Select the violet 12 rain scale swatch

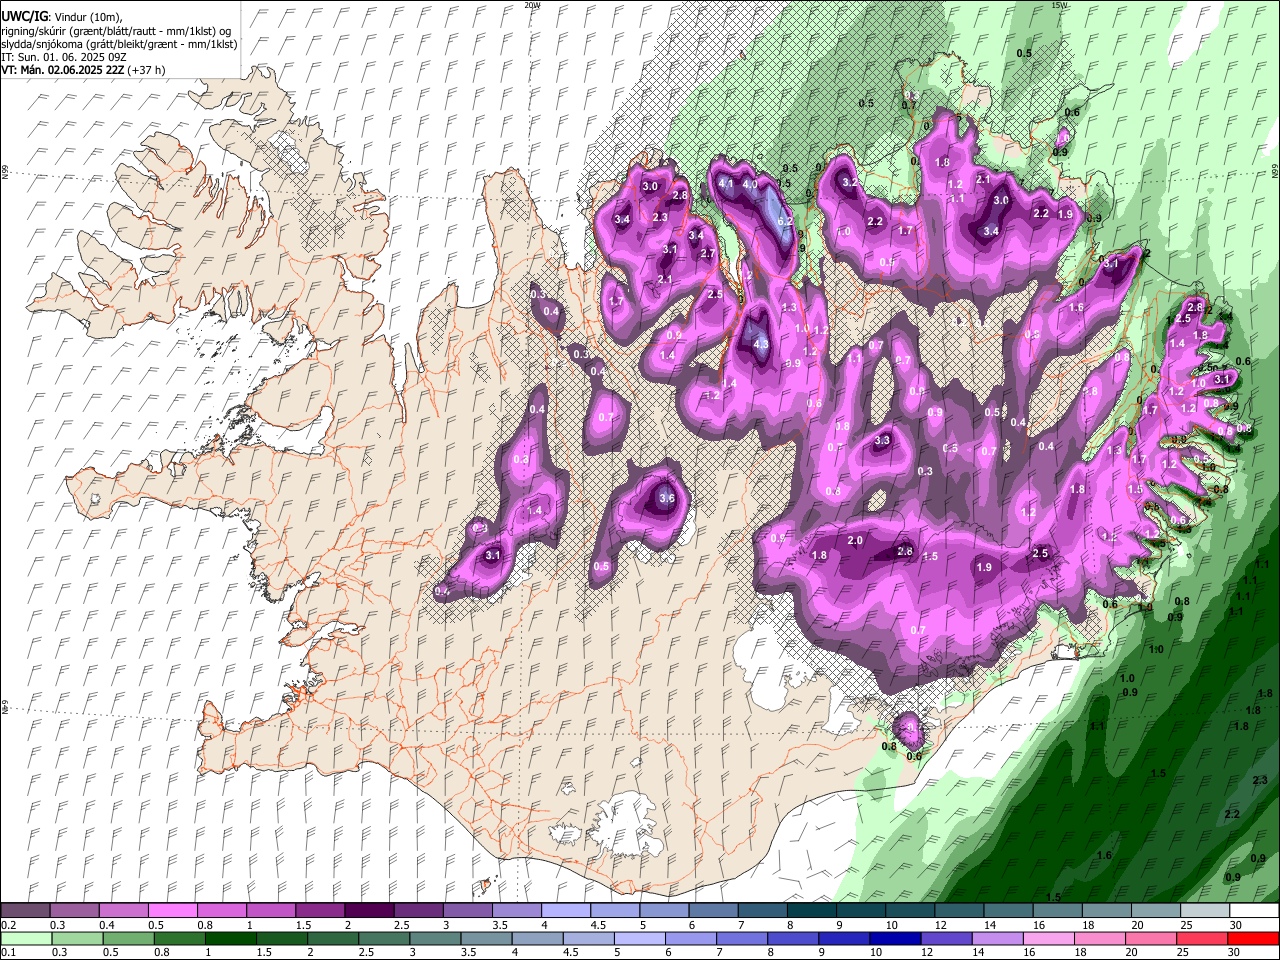pos(946,938)
